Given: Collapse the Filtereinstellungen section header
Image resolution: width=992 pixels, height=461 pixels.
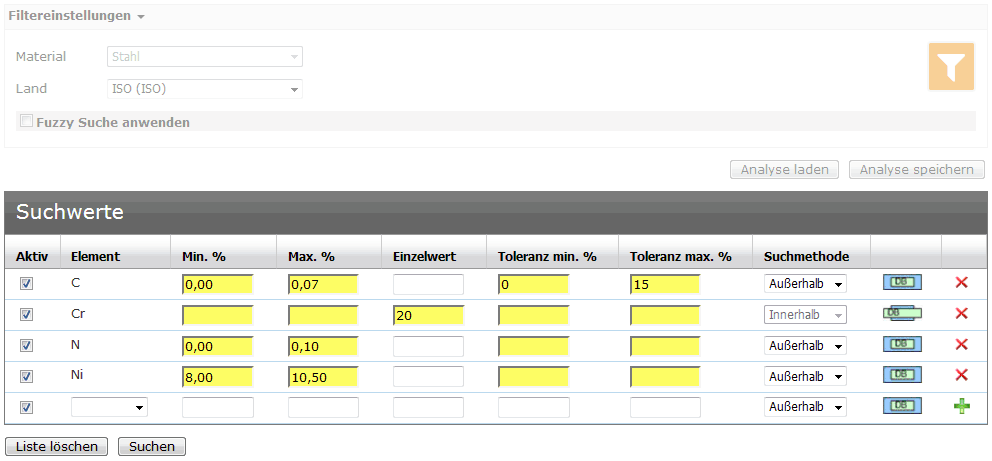Looking at the screenshot, I should 76,17.
